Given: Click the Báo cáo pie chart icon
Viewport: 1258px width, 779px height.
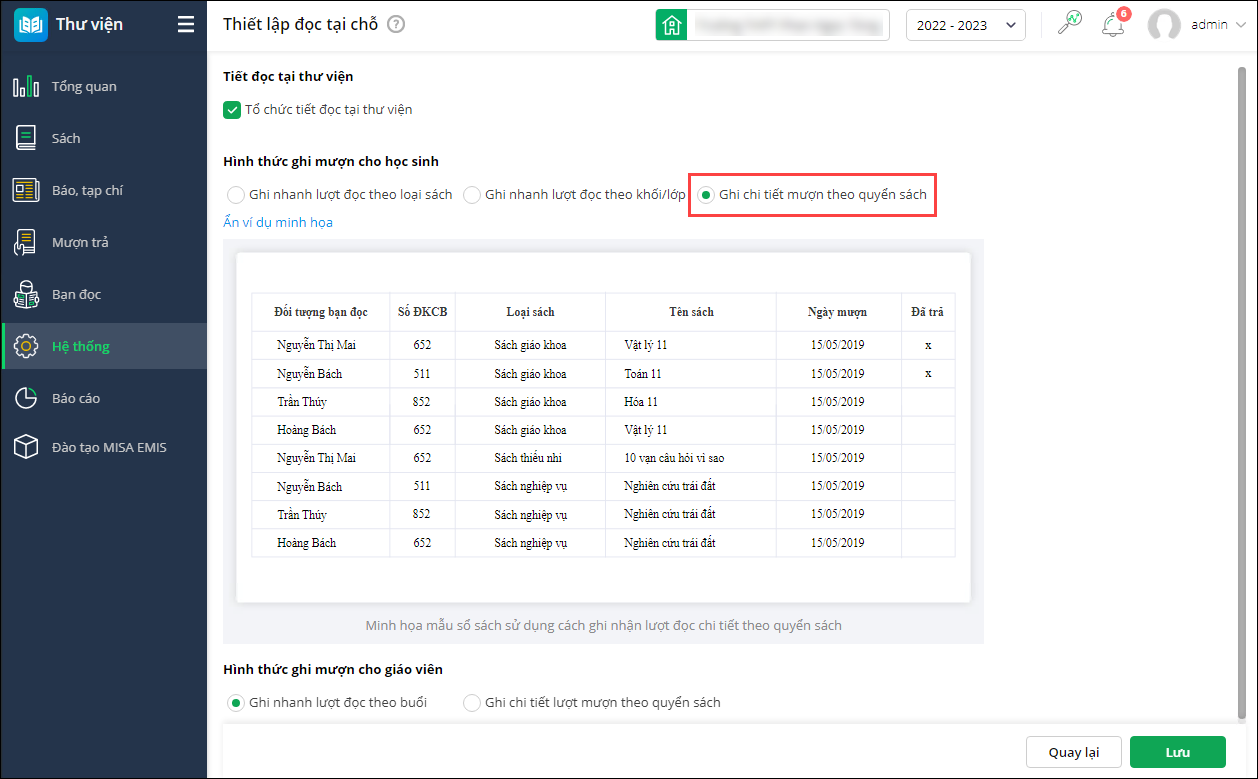Looking at the screenshot, I should (26, 398).
